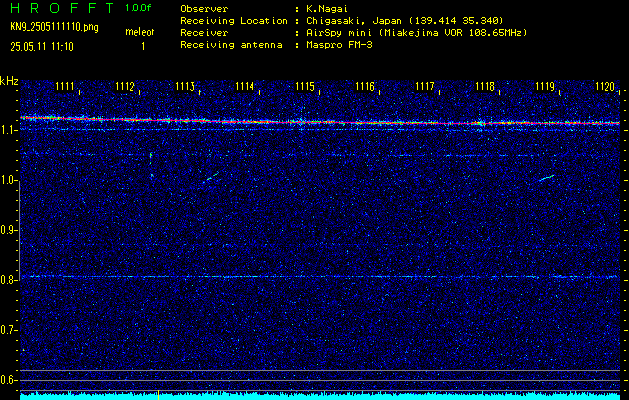Viewport: 629px width, 400px height.
Task: Click the Receiving Location label
Action: pyautogui.click(x=234, y=21)
